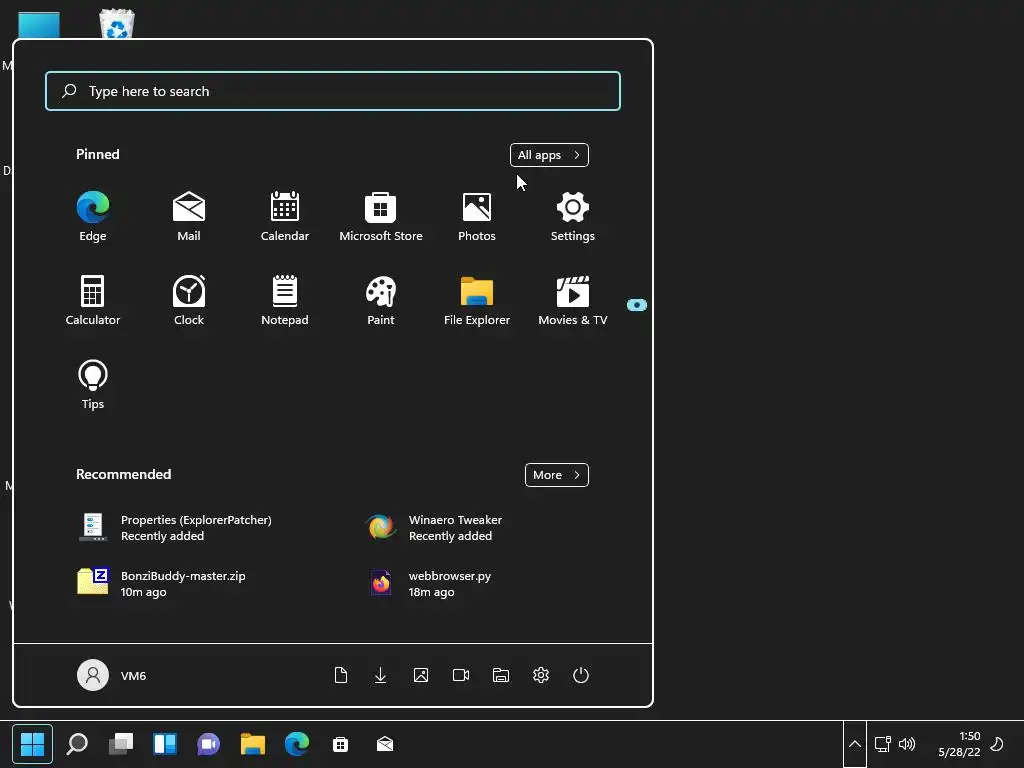Open Videos folder icon in Start footer
Viewport: 1024px width, 768px height.
coord(461,675)
